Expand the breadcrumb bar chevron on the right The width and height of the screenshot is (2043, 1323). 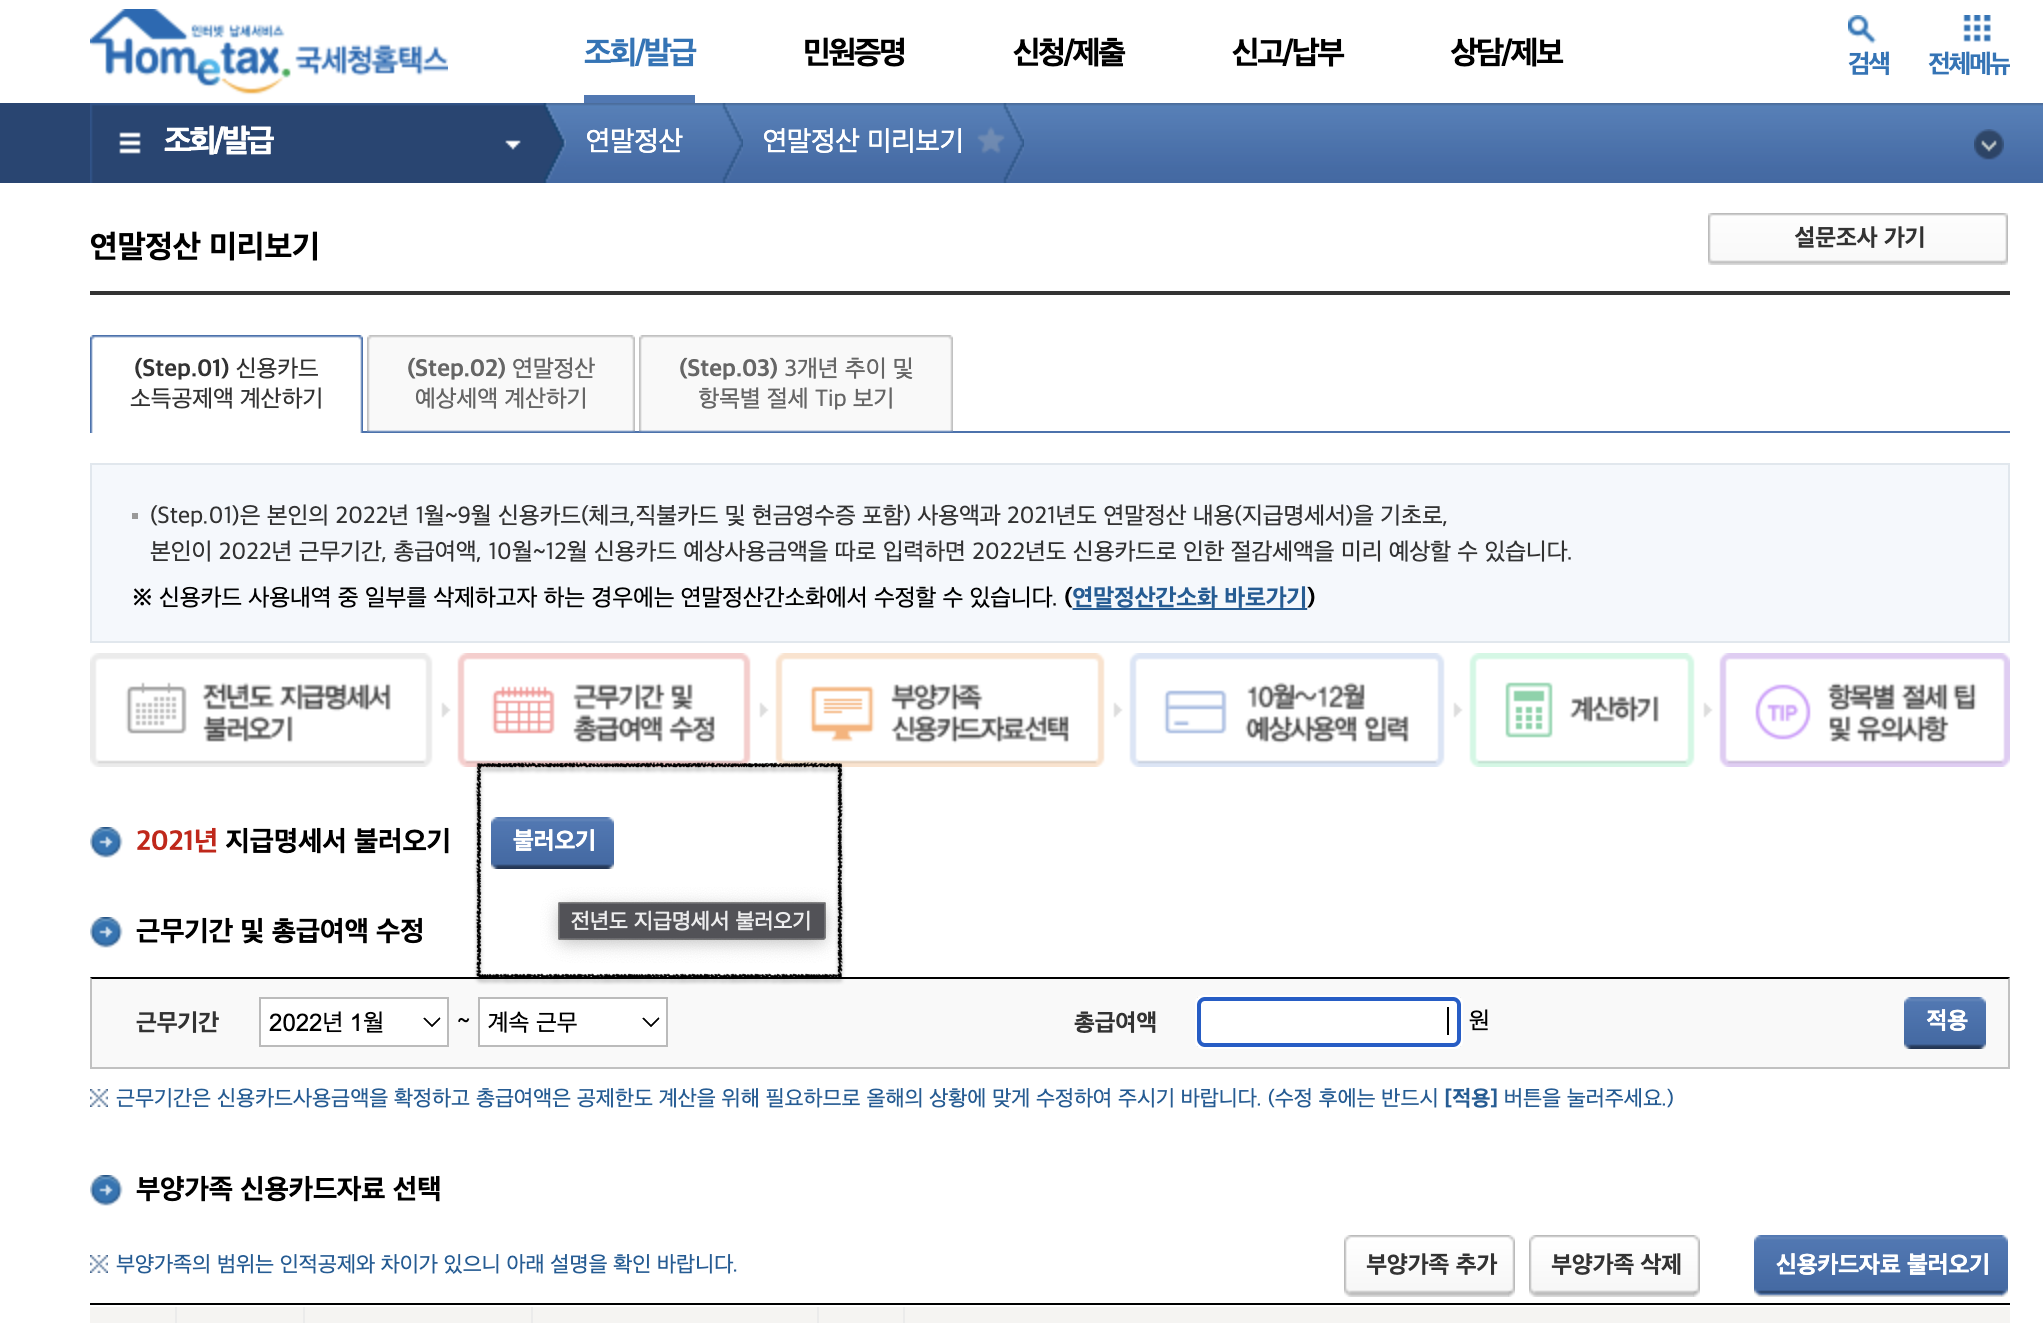click(x=1988, y=144)
